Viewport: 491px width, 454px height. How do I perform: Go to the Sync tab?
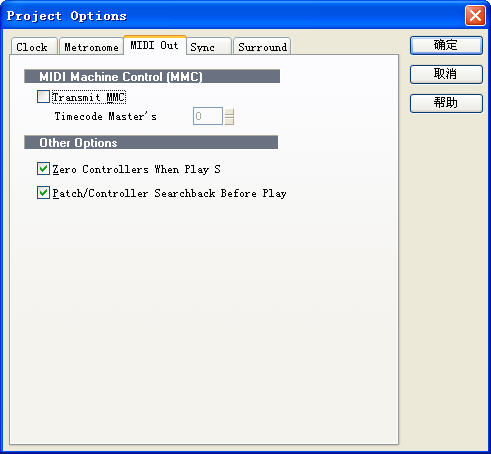tap(209, 46)
